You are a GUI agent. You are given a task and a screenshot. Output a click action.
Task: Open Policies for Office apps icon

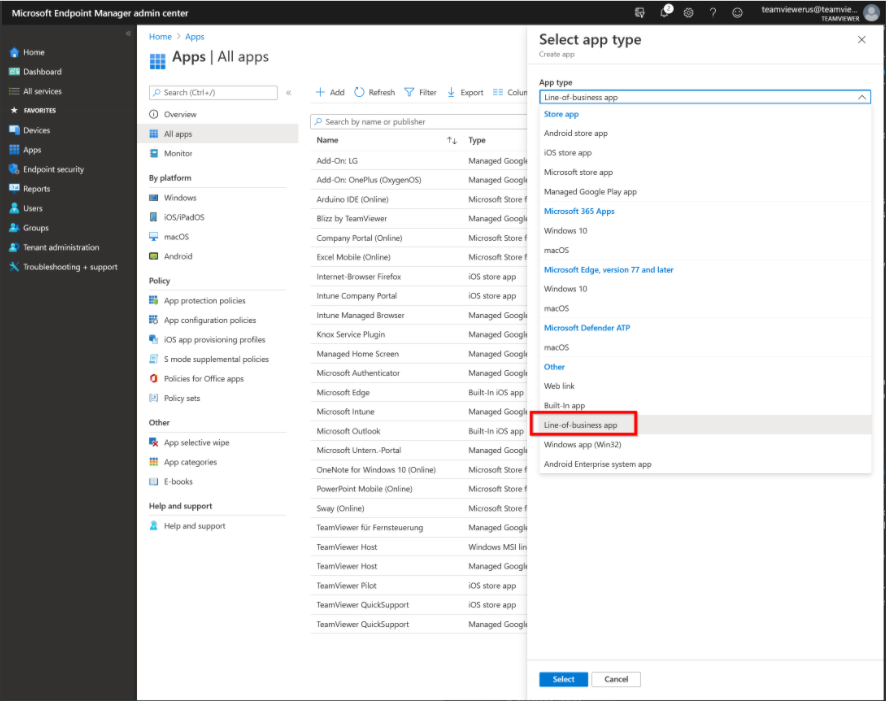click(x=154, y=378)
